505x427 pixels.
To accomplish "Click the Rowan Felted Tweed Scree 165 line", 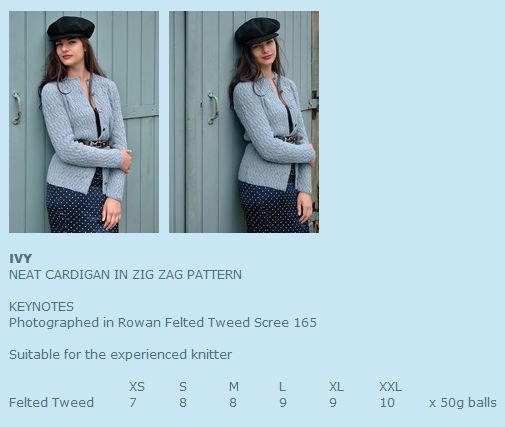I will [163, 323].
